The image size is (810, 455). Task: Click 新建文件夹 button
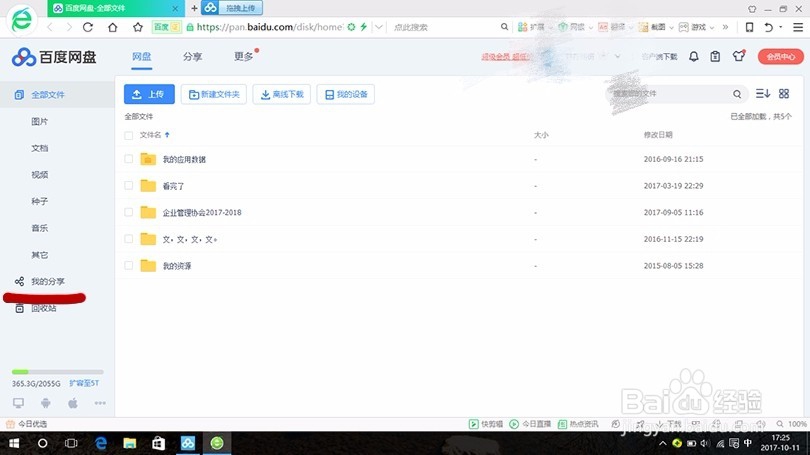pyautogui.click(x=214, y=94)
